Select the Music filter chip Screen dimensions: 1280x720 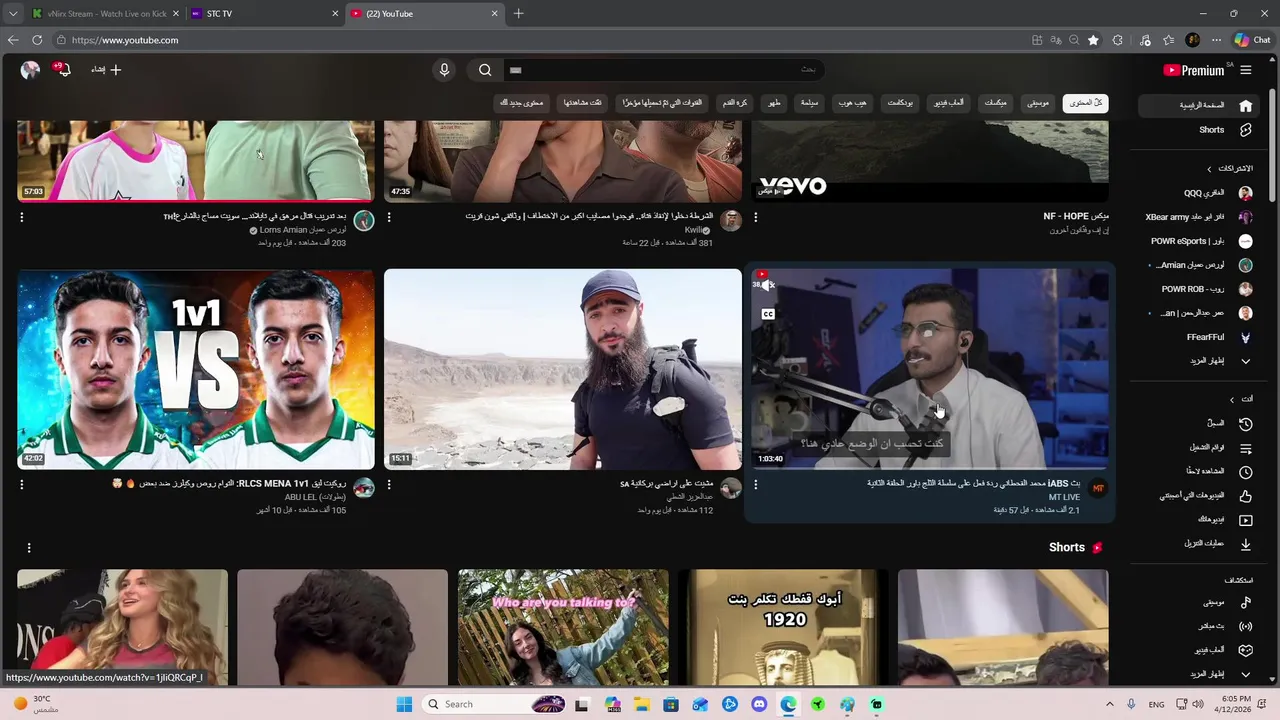point(1039,103)
